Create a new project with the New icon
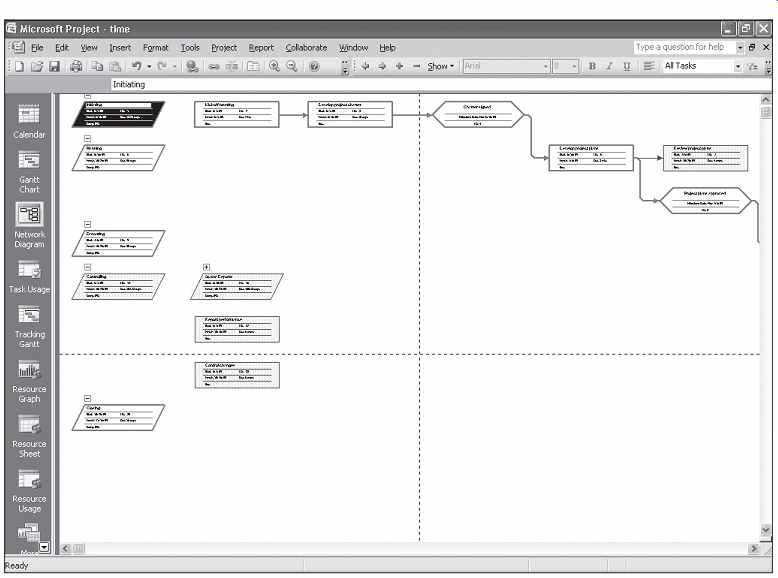The width and height of the screenshot is (778, 578). 19,66
